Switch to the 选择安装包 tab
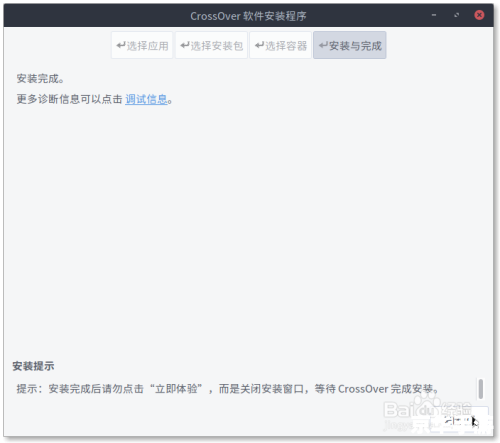 (x=211, y=45)
